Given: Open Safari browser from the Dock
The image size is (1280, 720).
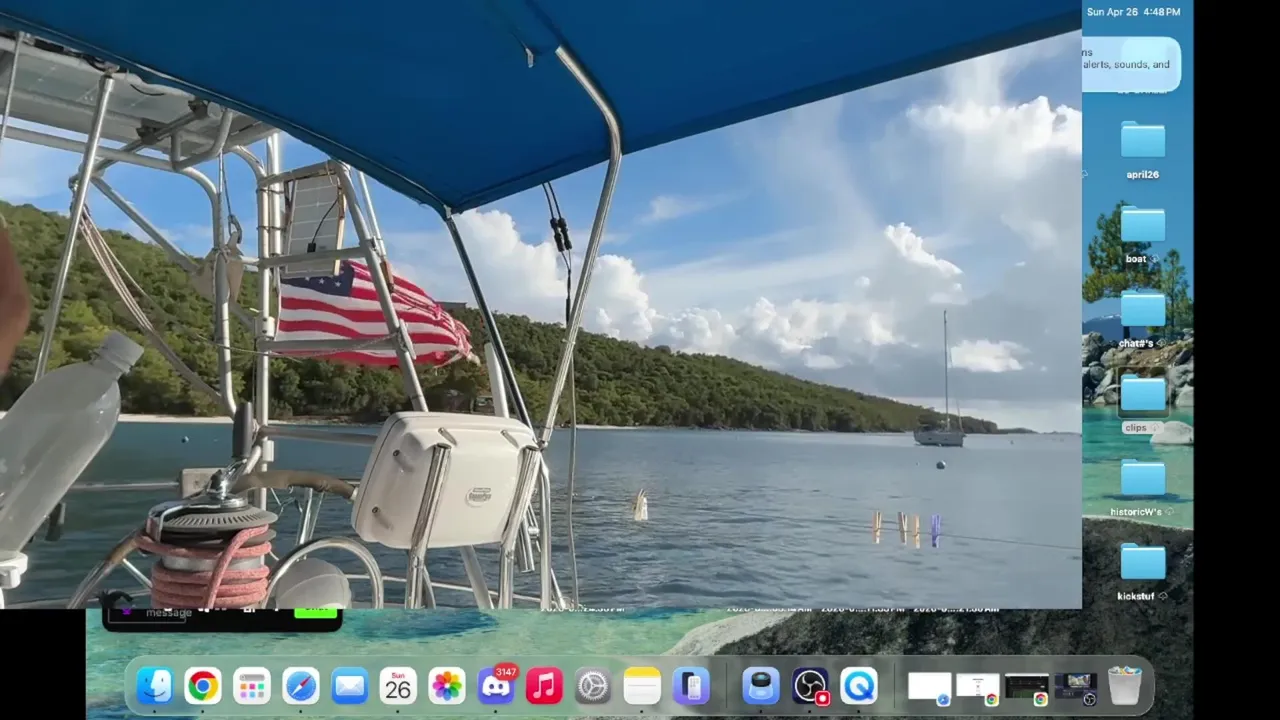Looking at the screenshot, I should 301,686.
